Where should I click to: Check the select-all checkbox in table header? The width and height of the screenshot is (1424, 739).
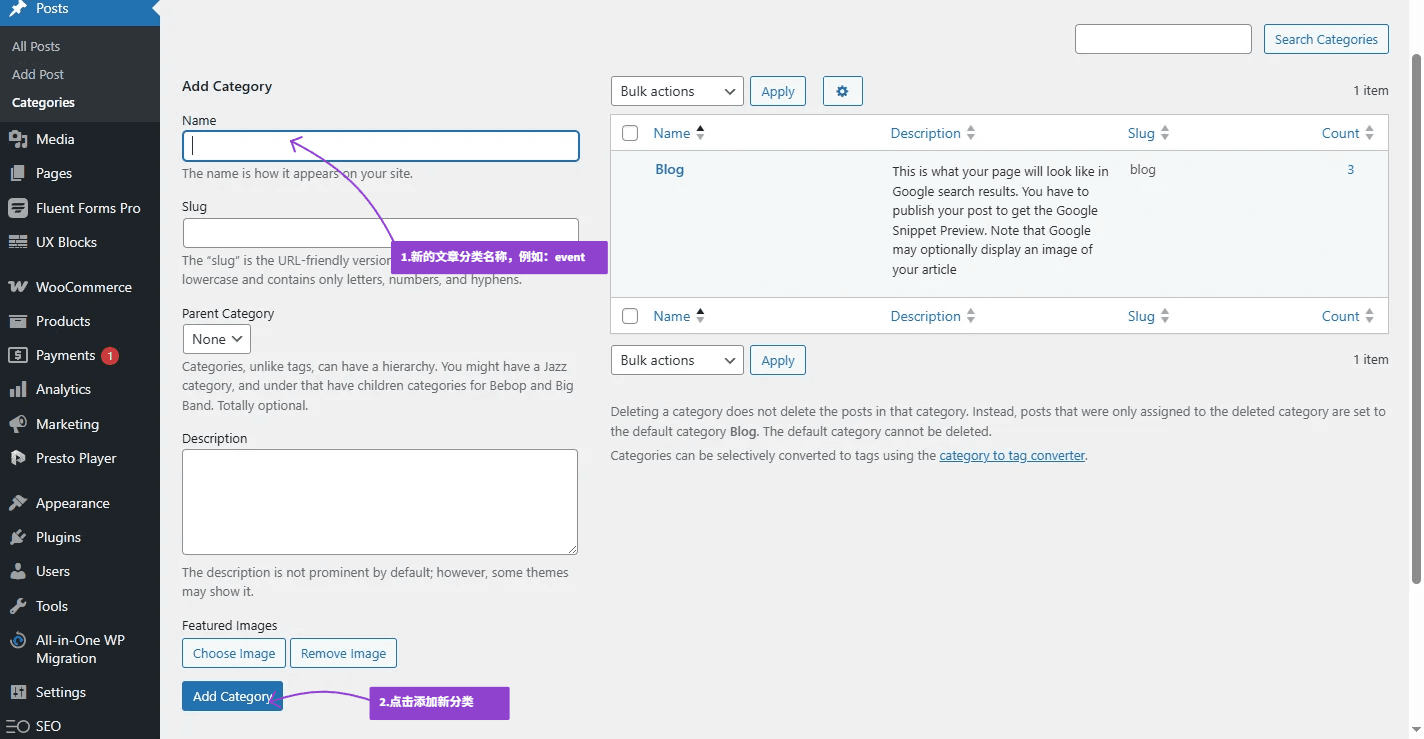[630, 133]
